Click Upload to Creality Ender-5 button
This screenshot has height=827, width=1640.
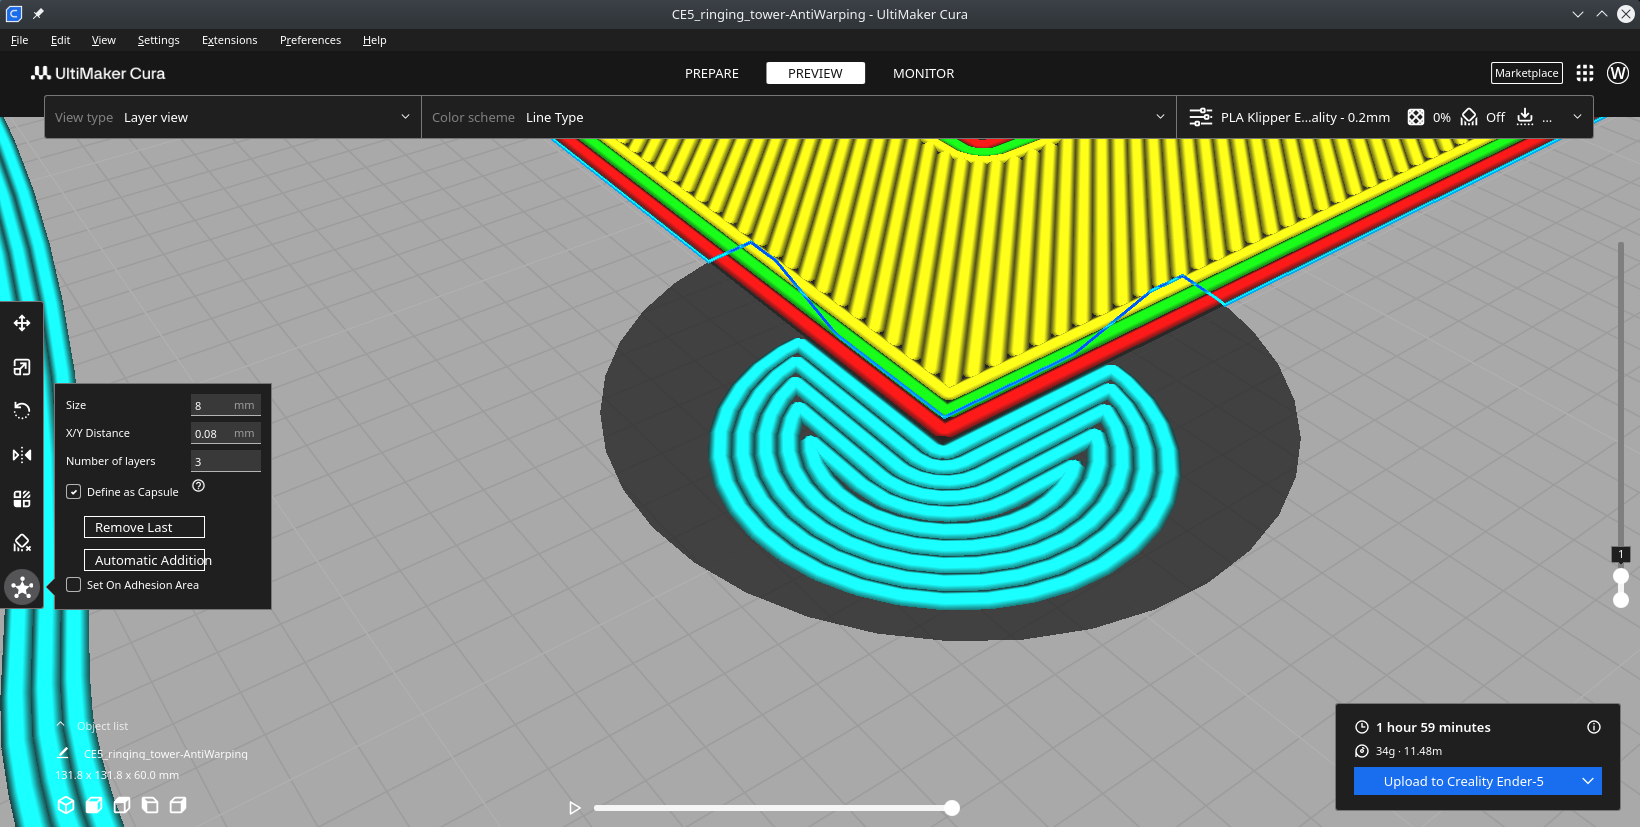pyautogui.click(x=1463, y=781)
